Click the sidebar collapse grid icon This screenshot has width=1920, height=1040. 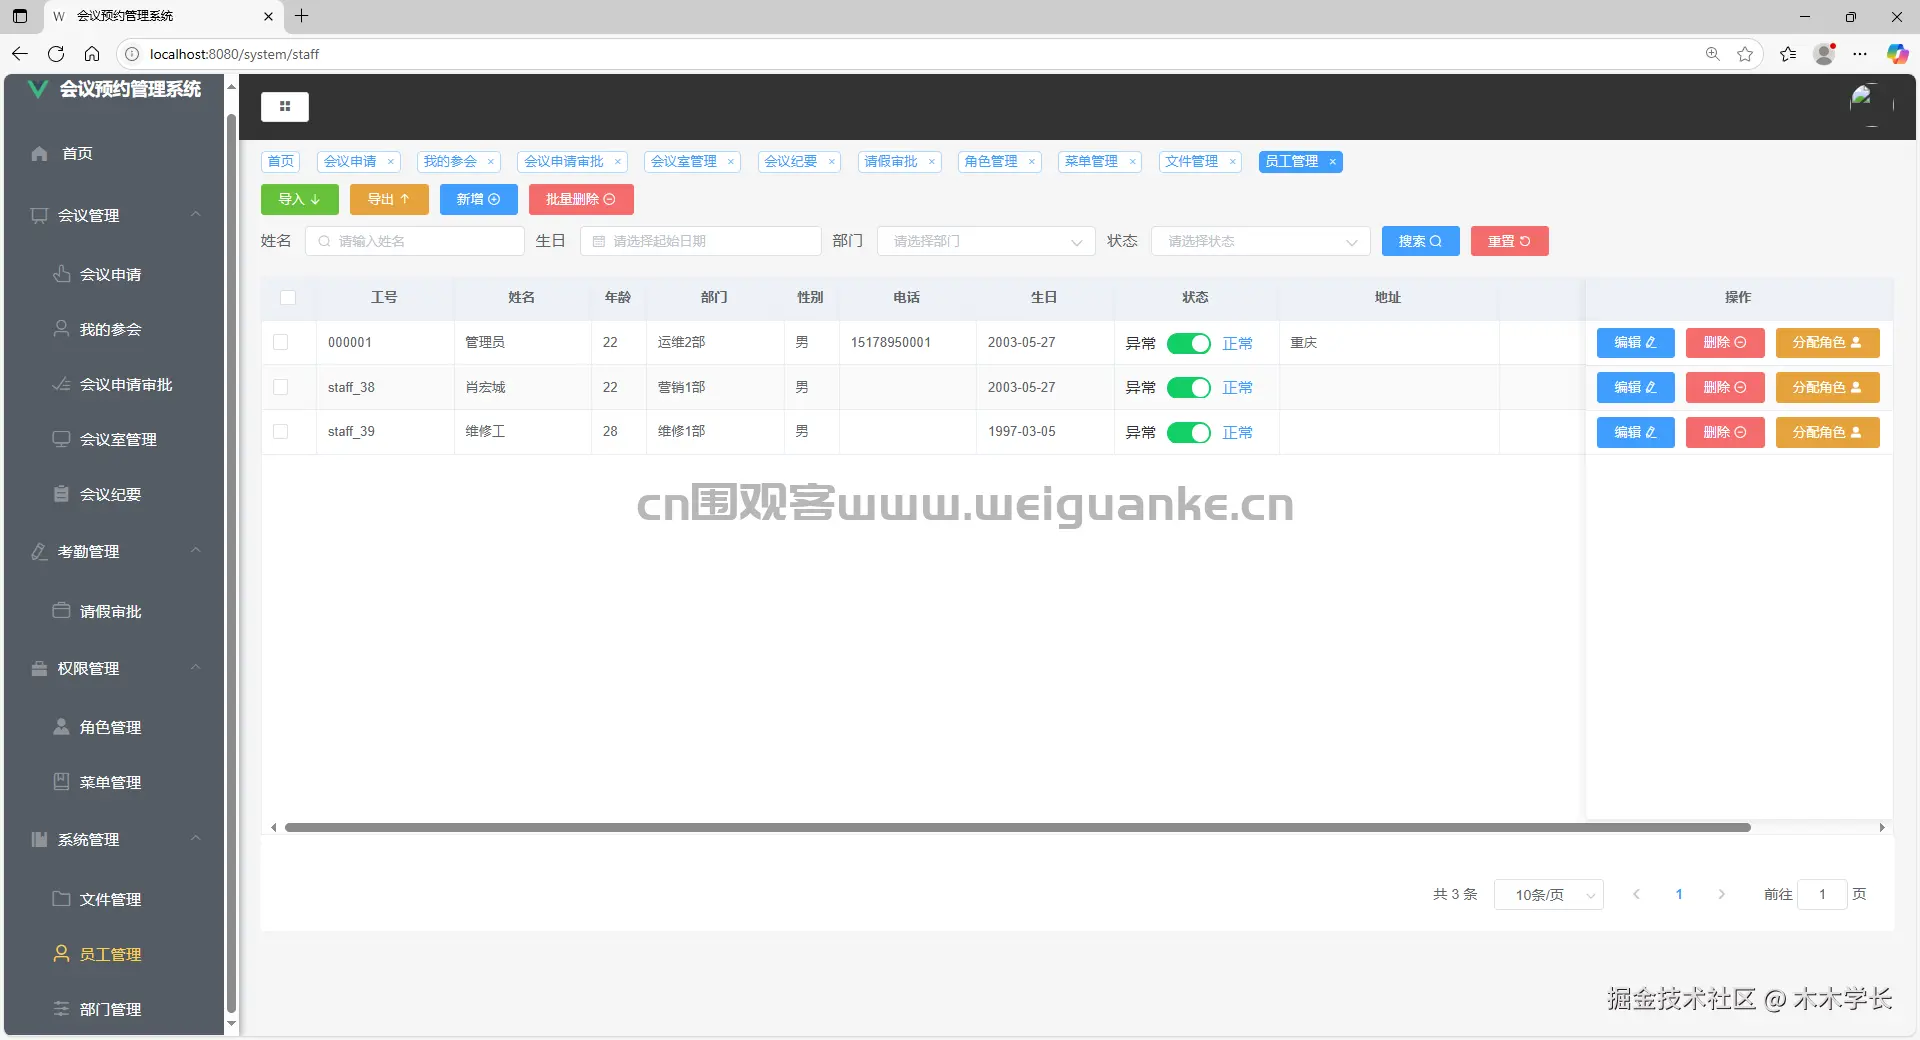[x=285, y=106]
